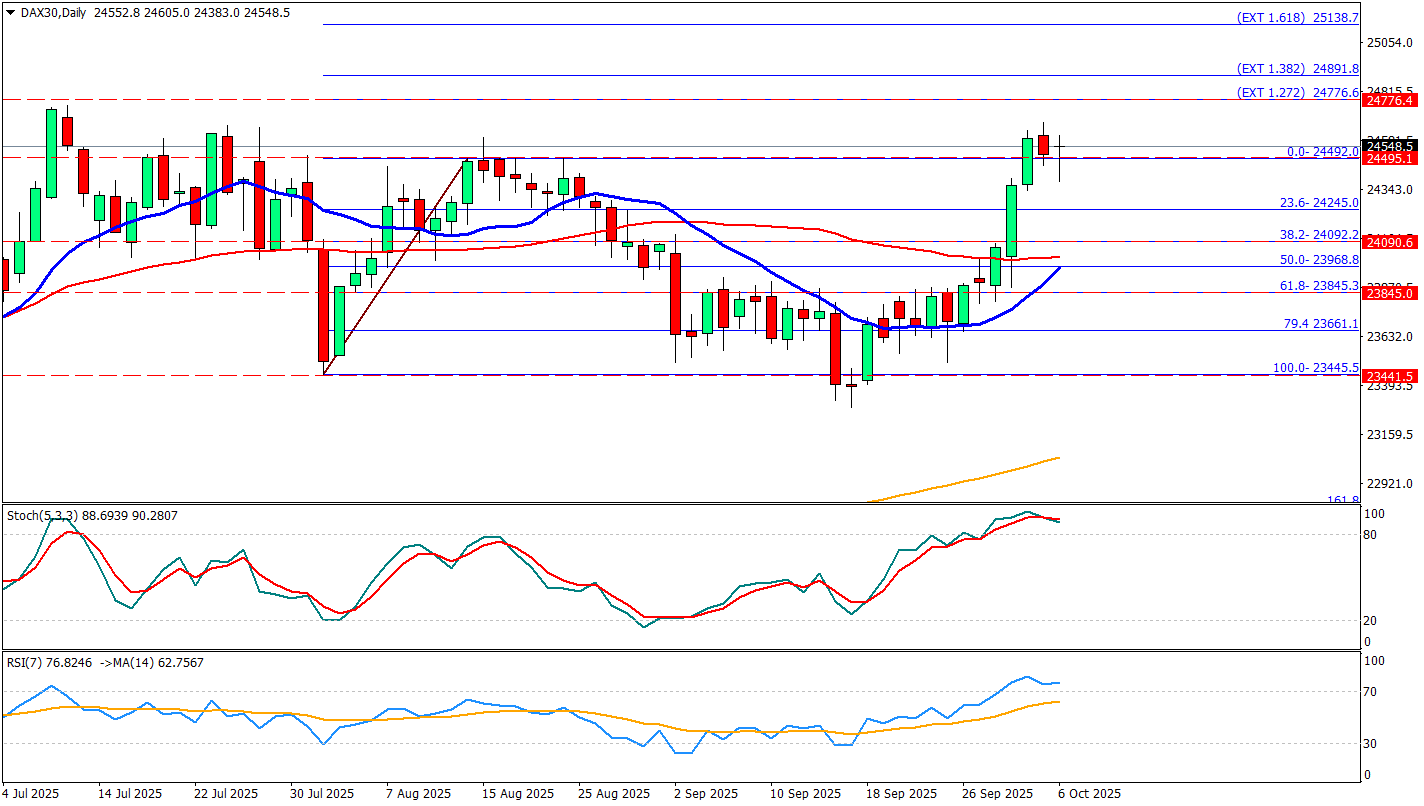Select the red 24776.4 price tag
1424x806 pixels.
pos(1390,101)
